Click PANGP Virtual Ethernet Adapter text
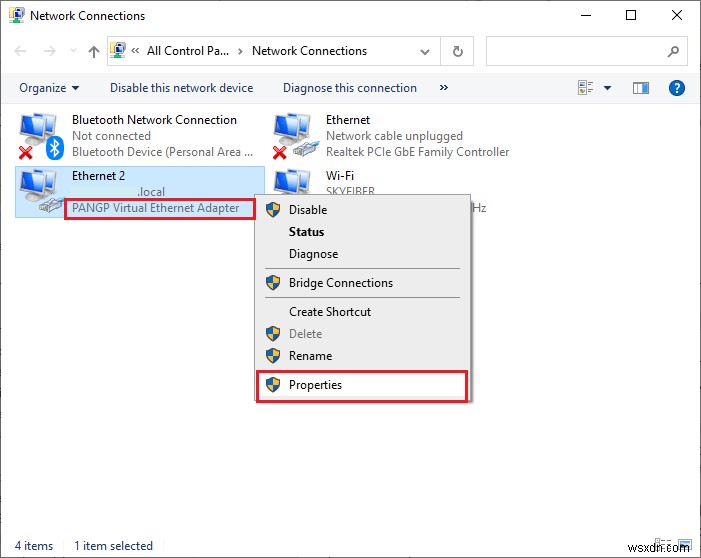701x558 pixels. click(156, 208)
